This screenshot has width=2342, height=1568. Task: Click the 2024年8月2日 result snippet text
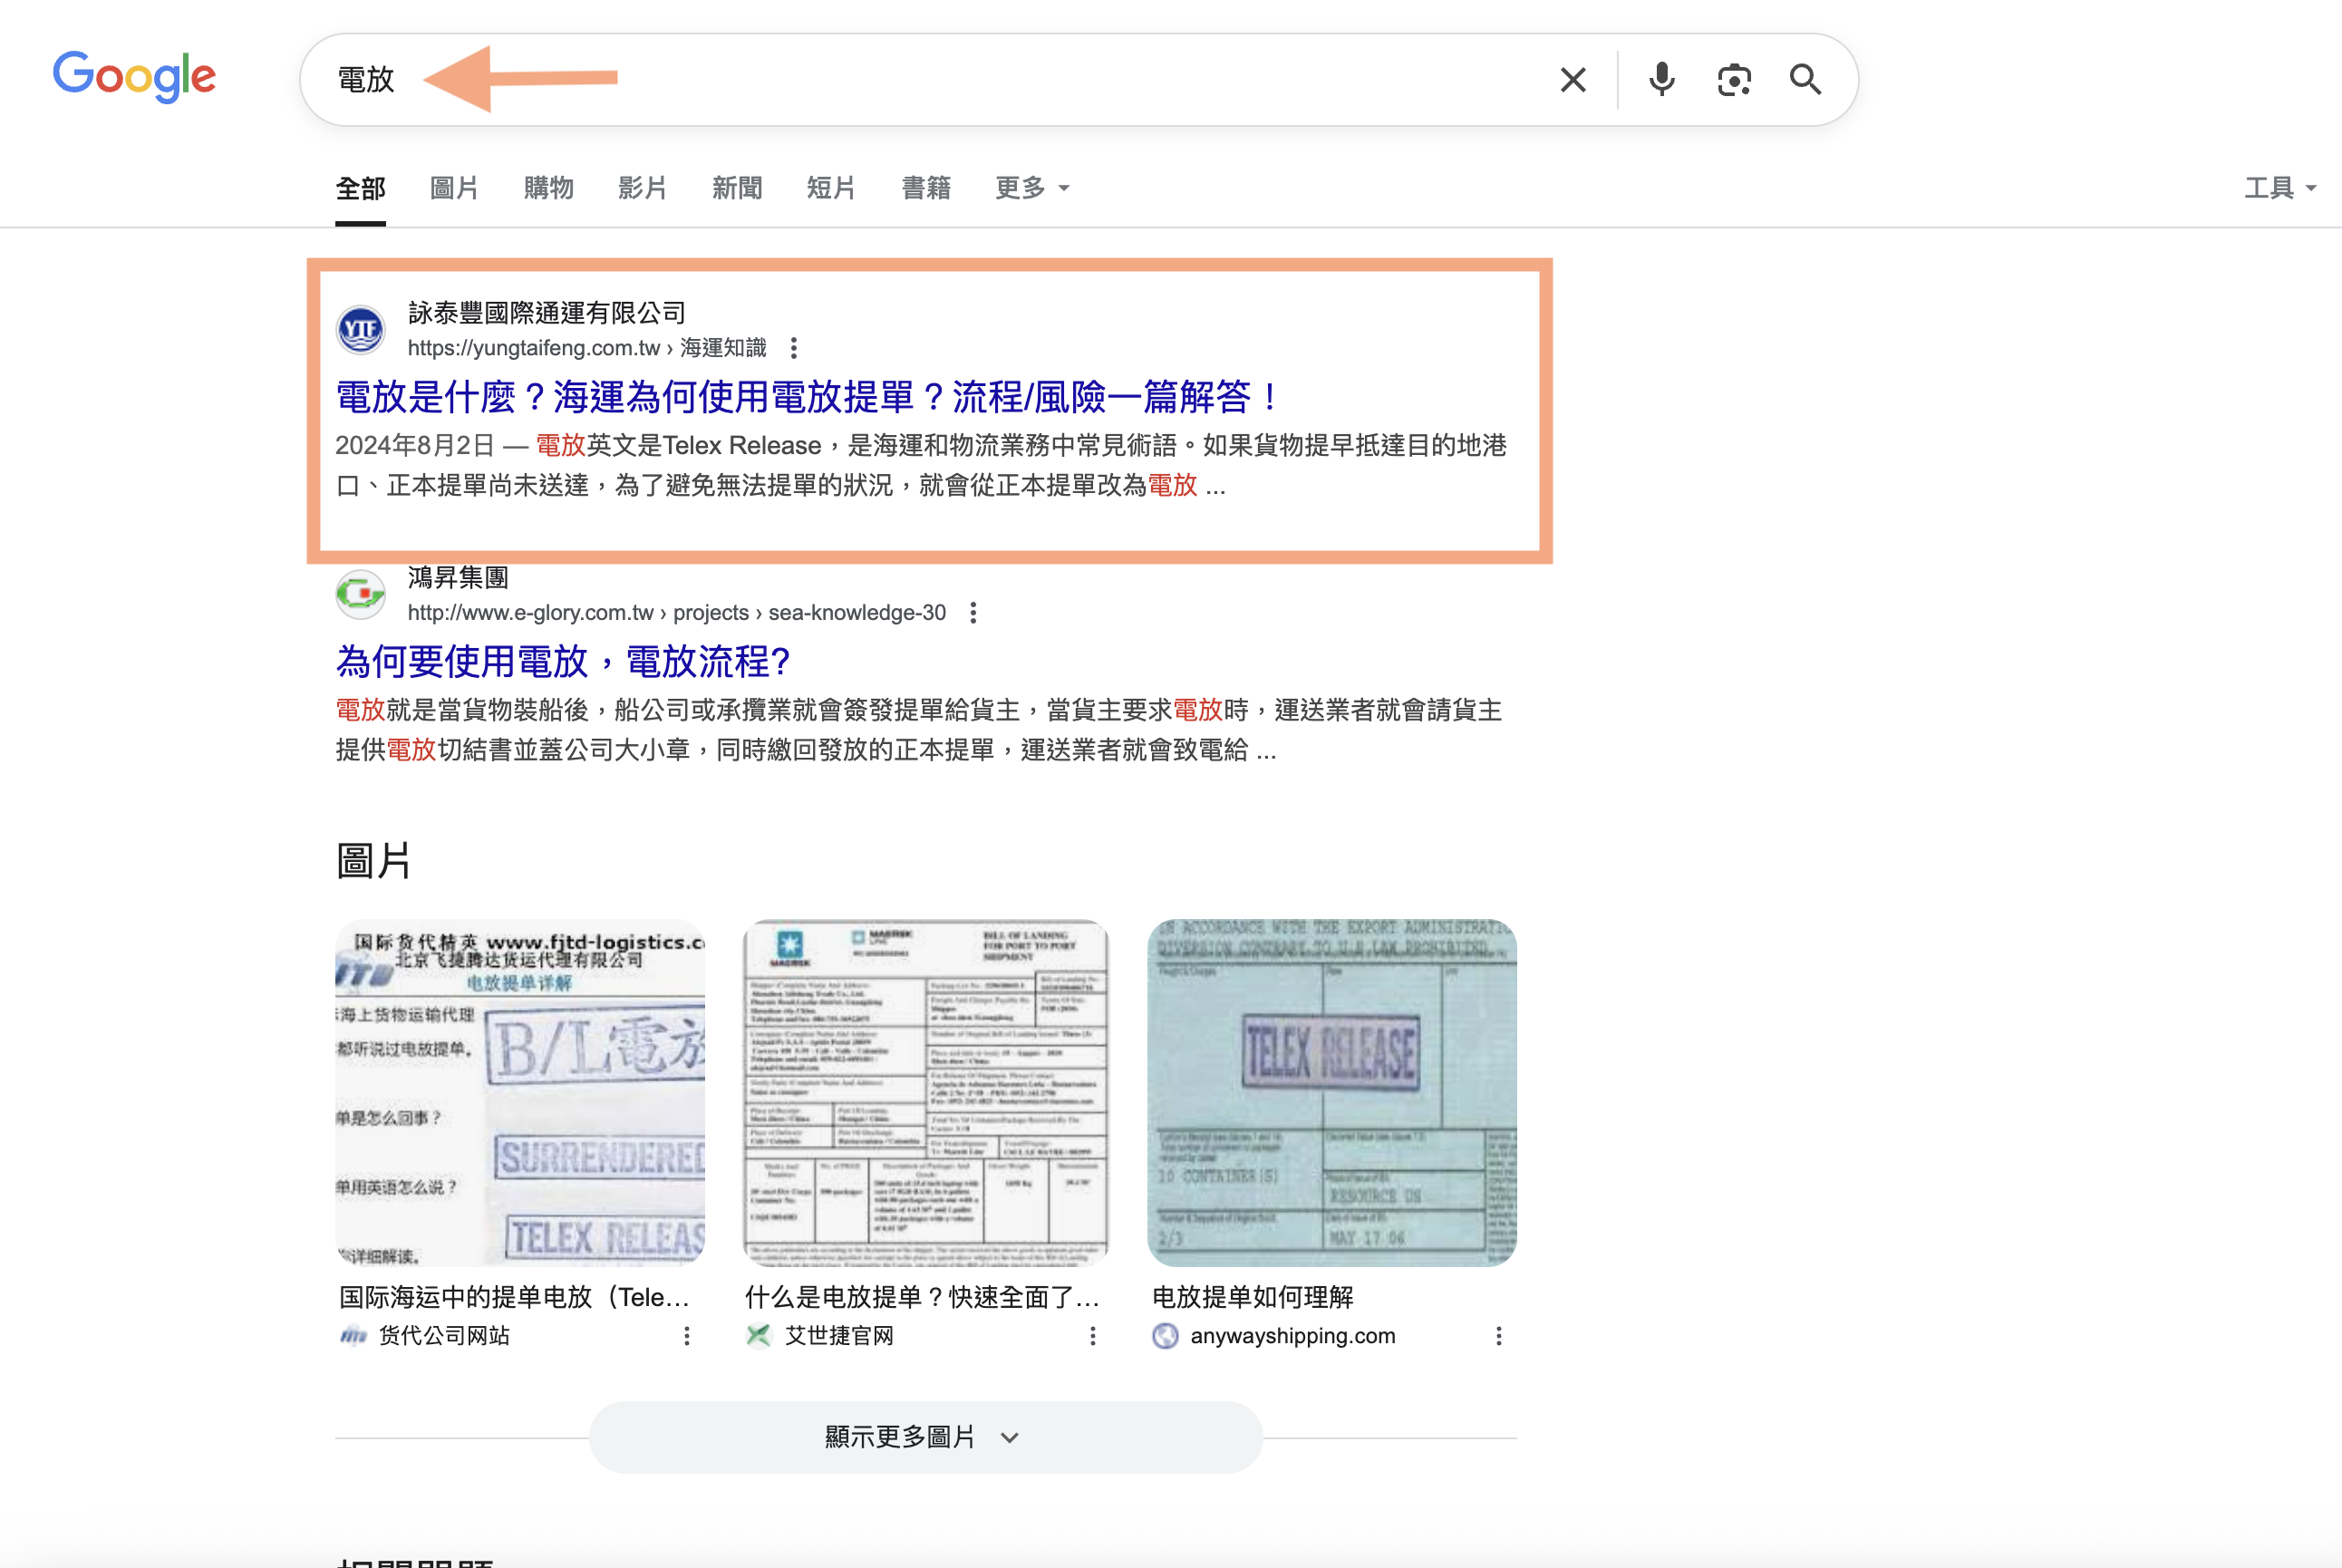coord(921,465)
